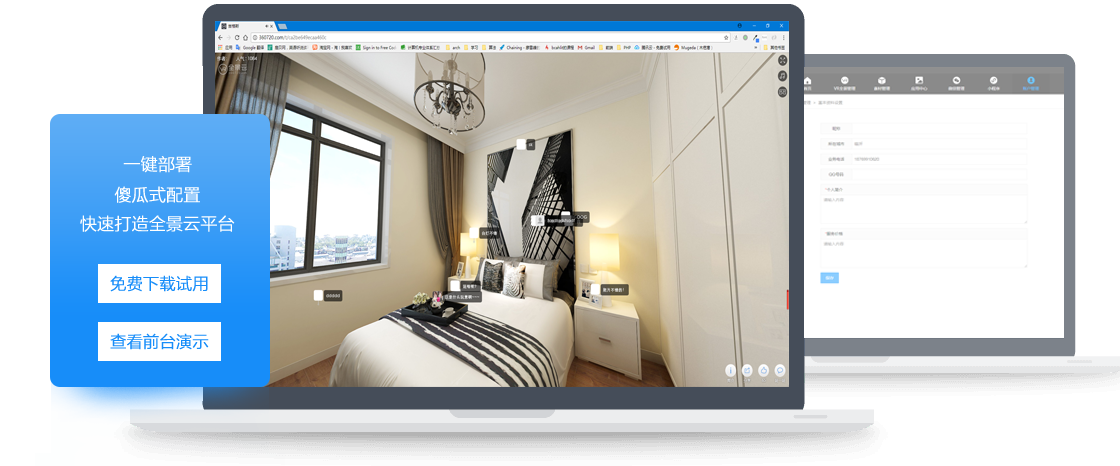This screenshot has height=466, width=1120.
Task: Open the info icon in the panorama's bottom-right
Action: tap(731, 371)
